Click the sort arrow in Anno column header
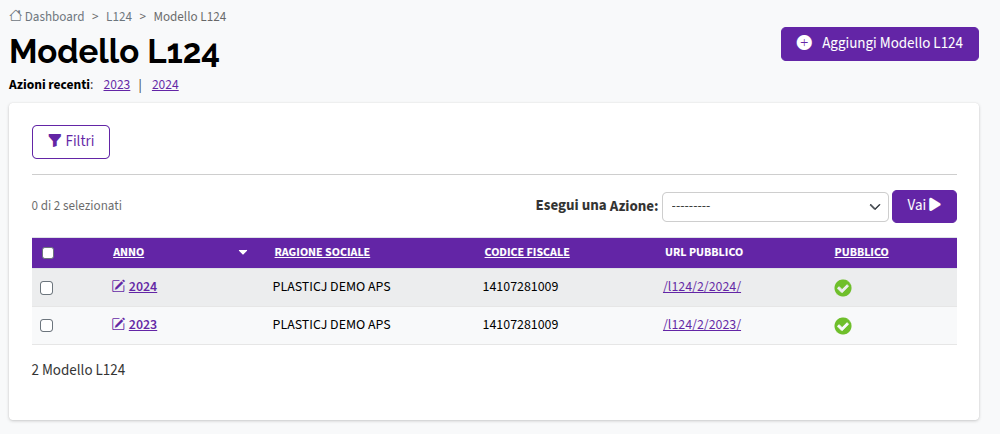This screenshot has height=434, width=1000. 242,252
